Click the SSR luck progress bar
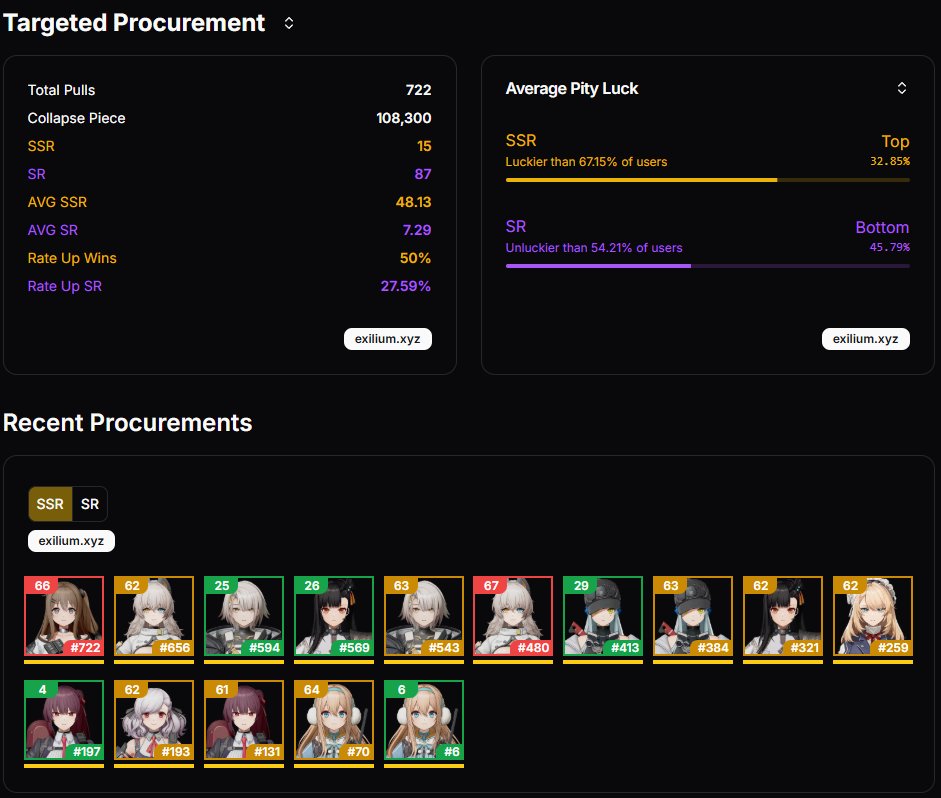941x798 pixels. pos(708,180)
